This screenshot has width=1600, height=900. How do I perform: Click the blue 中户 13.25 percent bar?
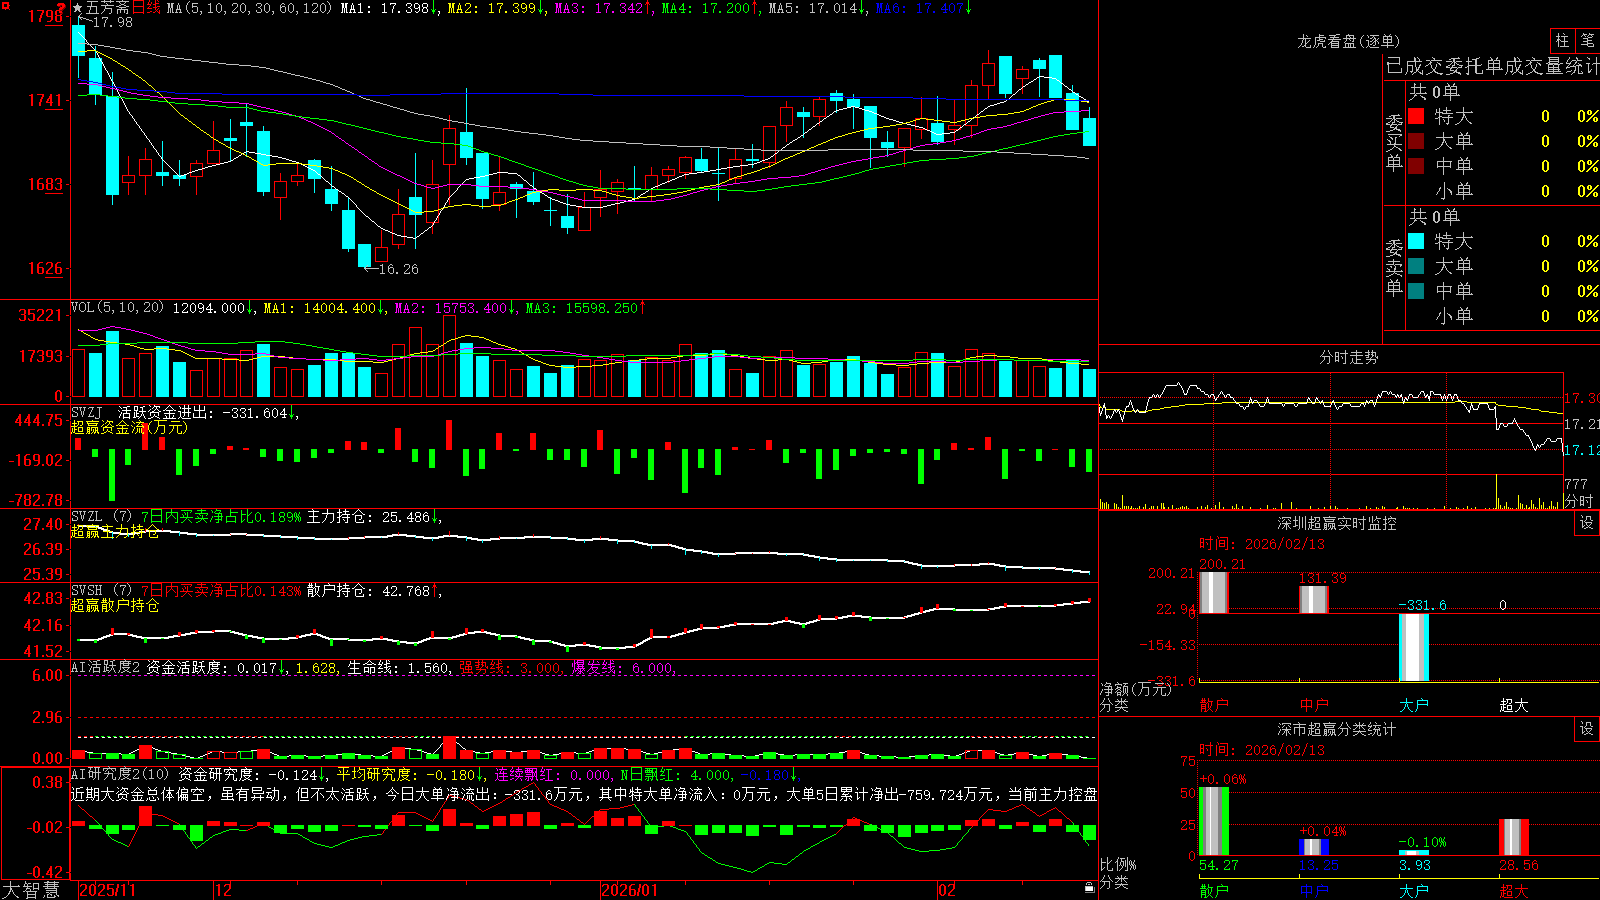[1314, 847]
